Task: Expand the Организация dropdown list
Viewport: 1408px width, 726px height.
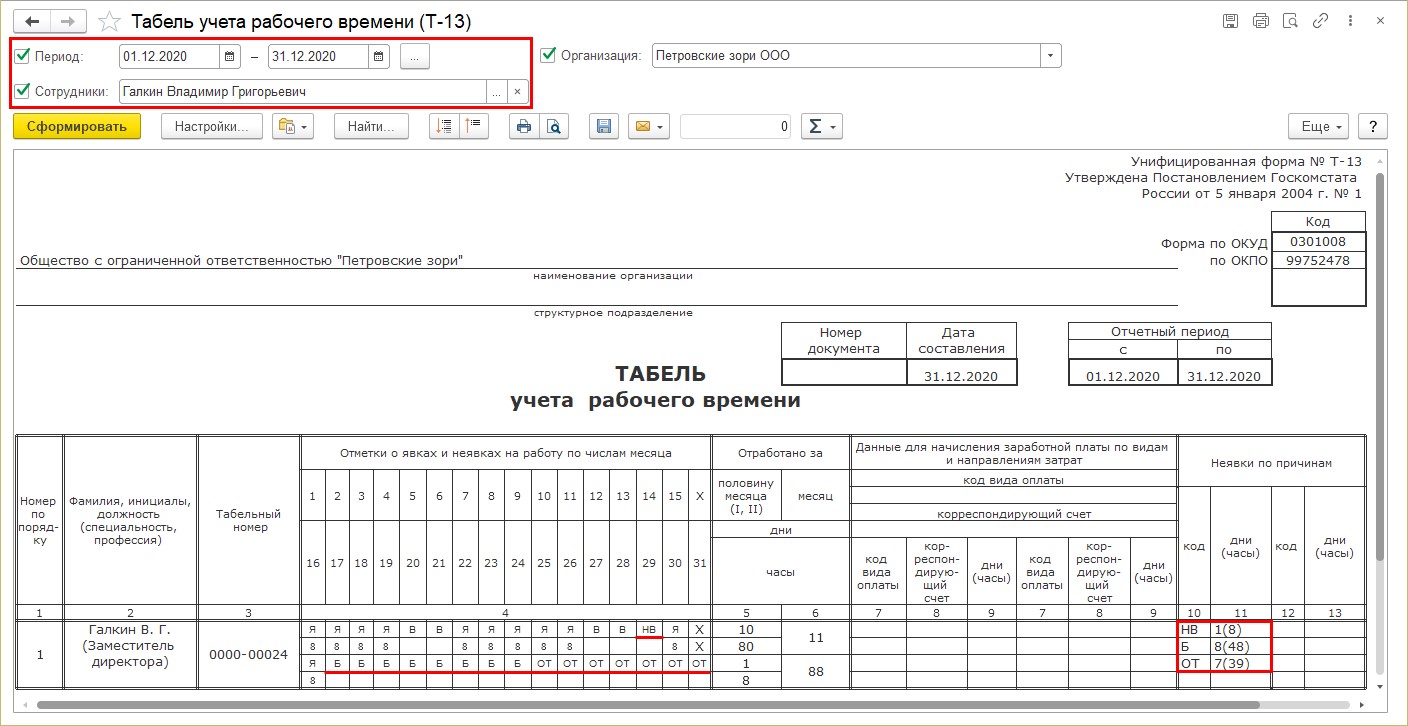Action: tap(1050, 56)
